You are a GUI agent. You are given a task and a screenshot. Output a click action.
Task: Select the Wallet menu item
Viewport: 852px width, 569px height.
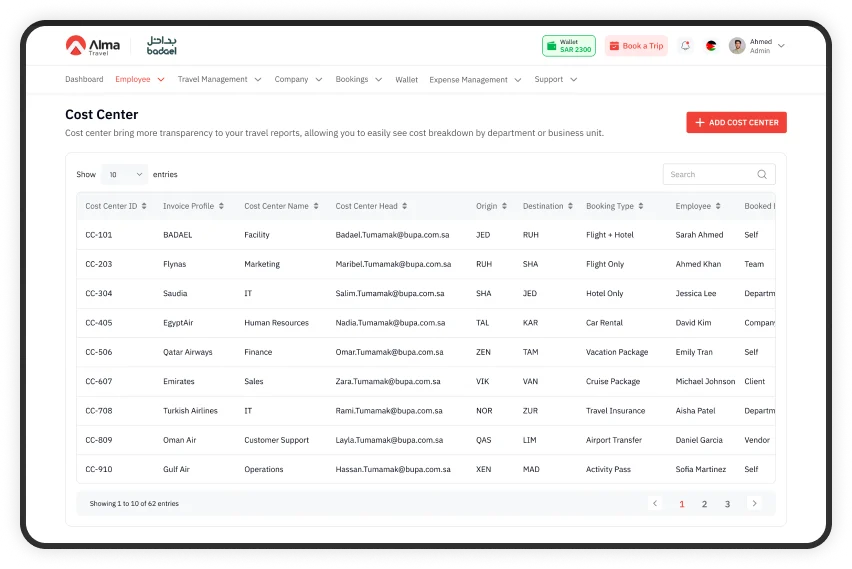click(x=406, y=79)
